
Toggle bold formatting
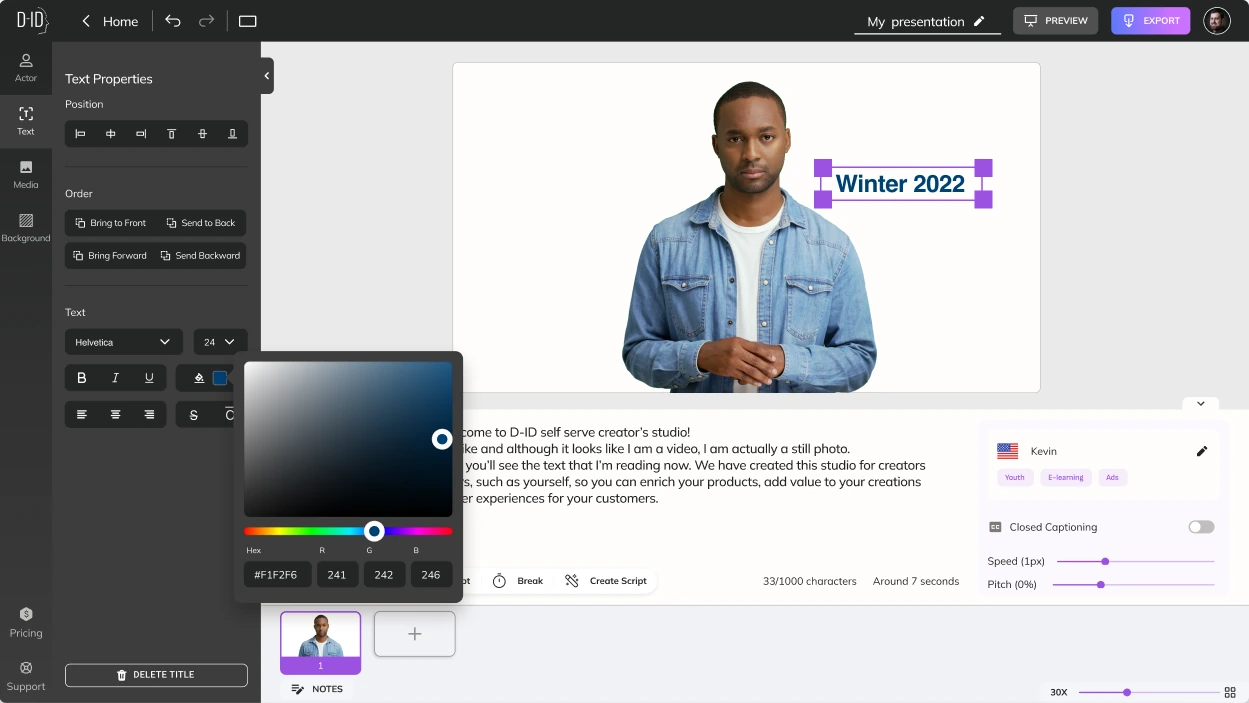tap(82, 378)
